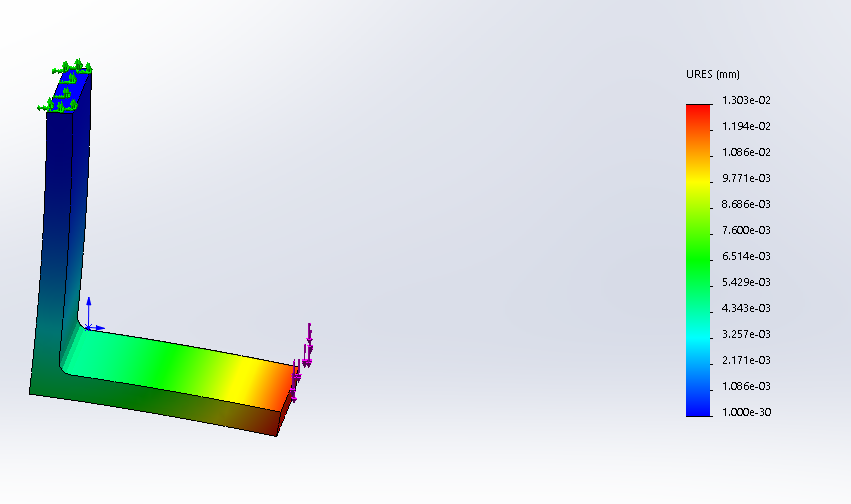Image resolution: width=851 pixels, height=504 pixels.
Task: Pick the green band in the color legend
Action: pos(698,250)
